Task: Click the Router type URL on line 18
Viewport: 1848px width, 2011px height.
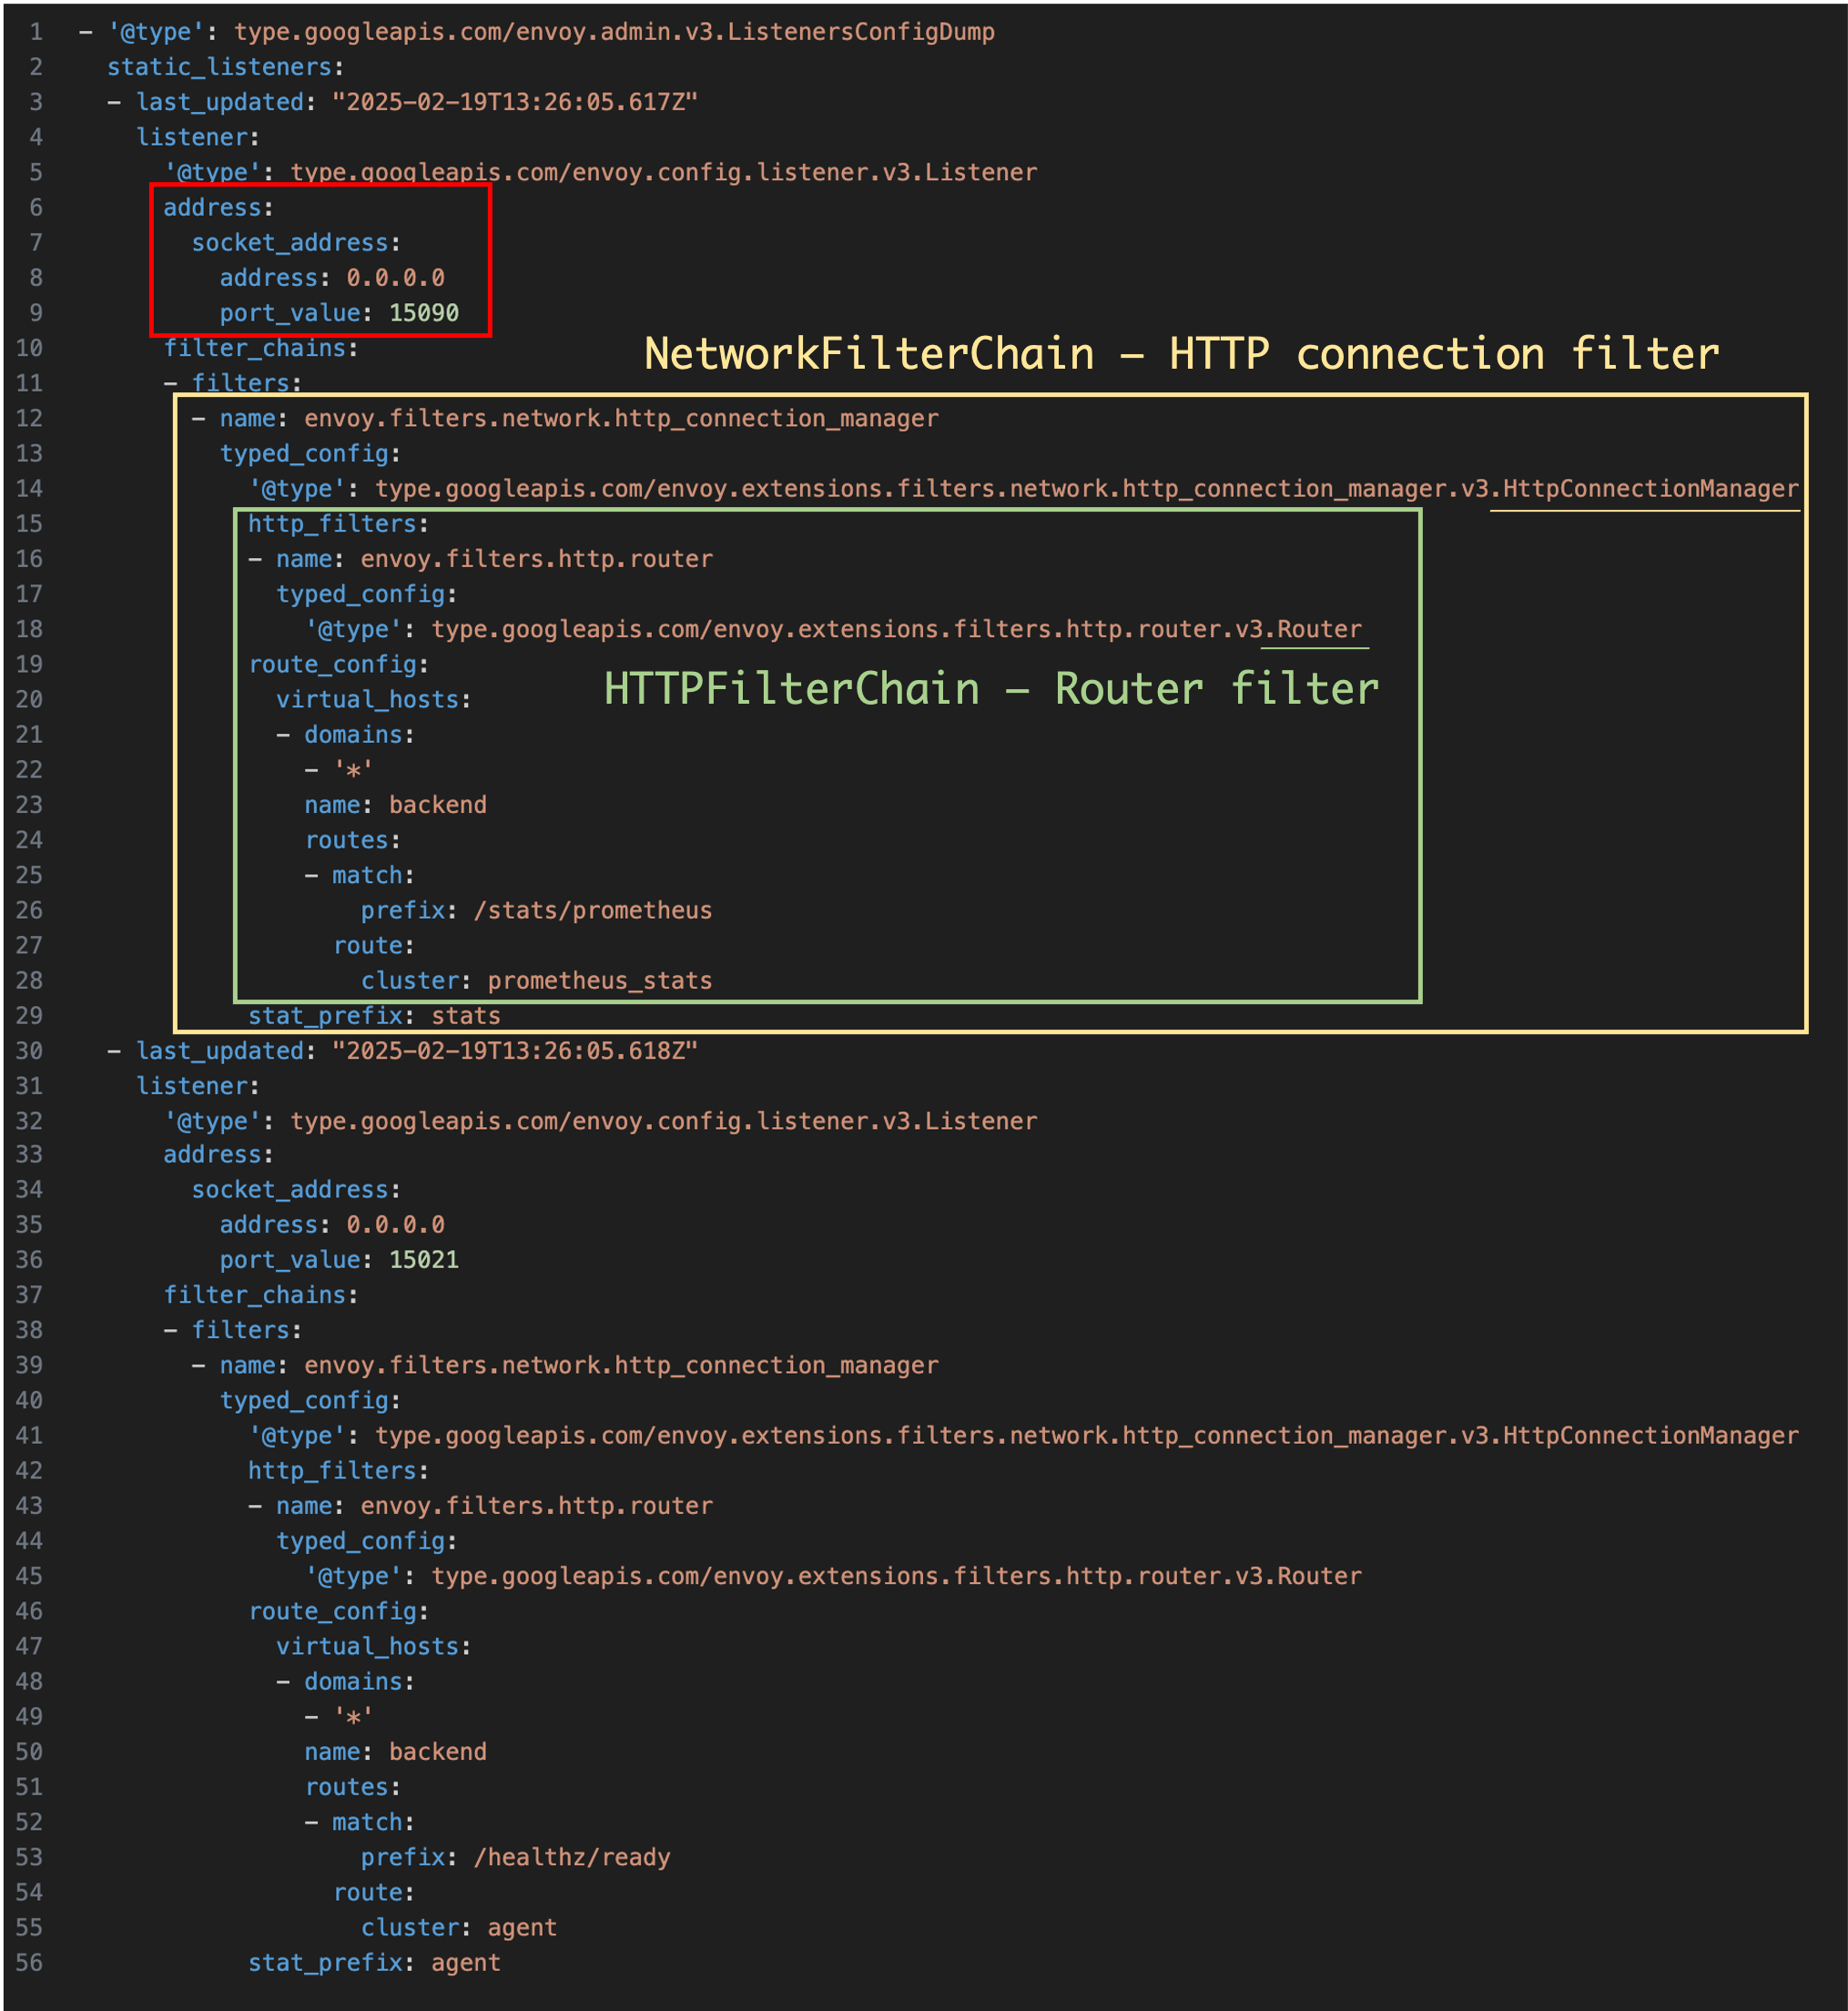Action: click(x=896, y=629)
